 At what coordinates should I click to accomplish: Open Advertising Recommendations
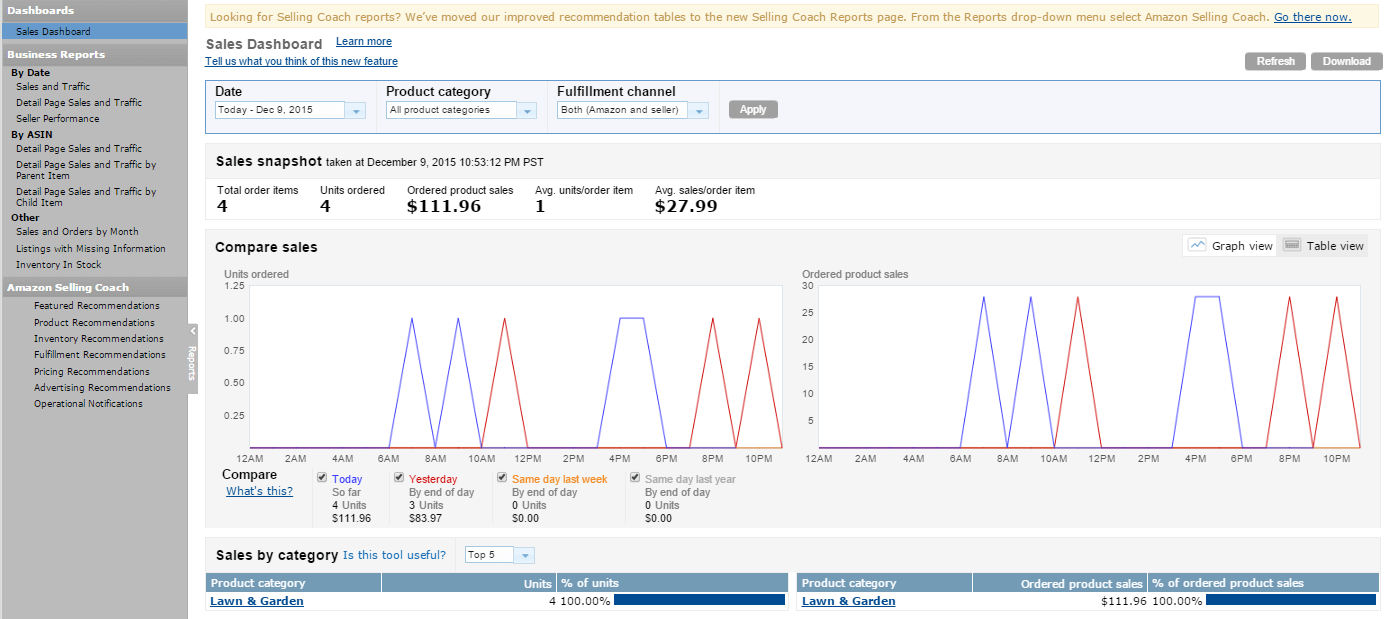[102, 388]
